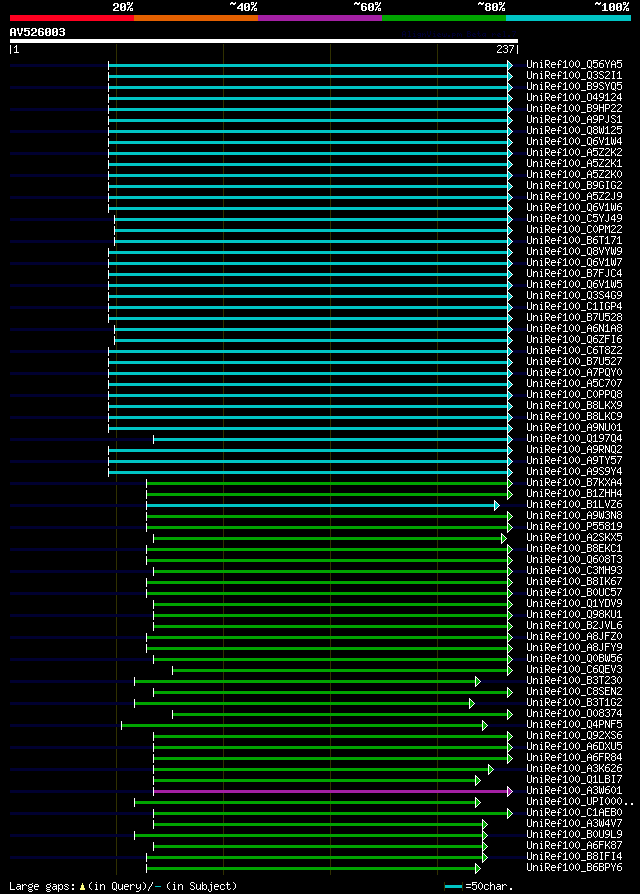640x894 pixels.
Task: Select the UniRef100_Q6ZFI6 label
Action: tap(574, 340)
